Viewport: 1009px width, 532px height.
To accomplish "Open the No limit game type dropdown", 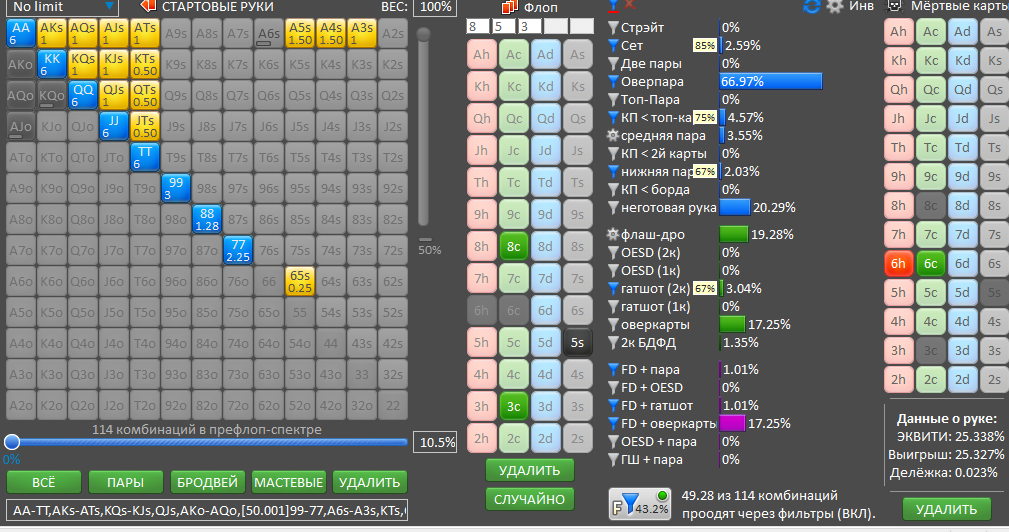I will pos(60,7).
